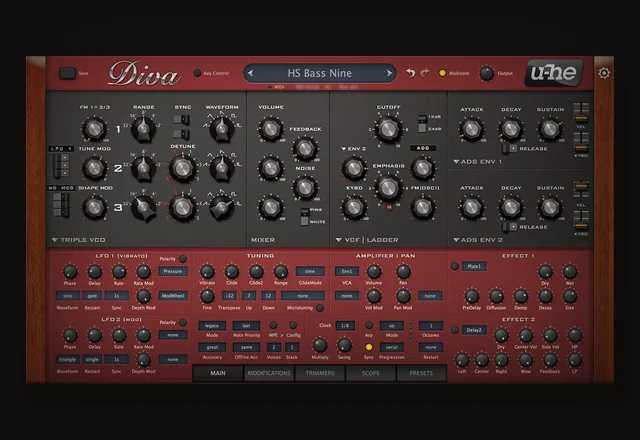640x440 pixels.
Task: Toggle the Key Control LED
Action: coord(197,73)
